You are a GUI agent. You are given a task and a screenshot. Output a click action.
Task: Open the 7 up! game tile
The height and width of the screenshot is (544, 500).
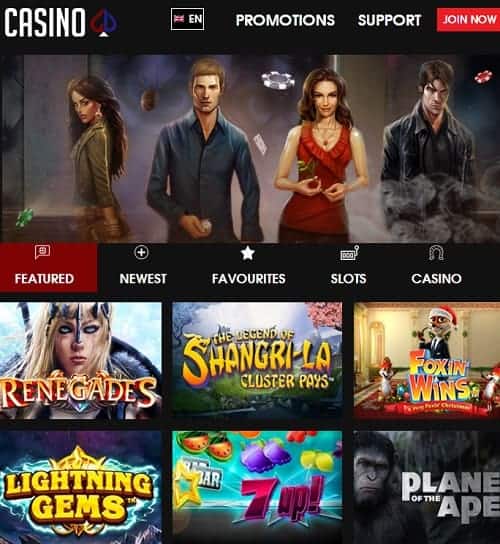[257, 487]
